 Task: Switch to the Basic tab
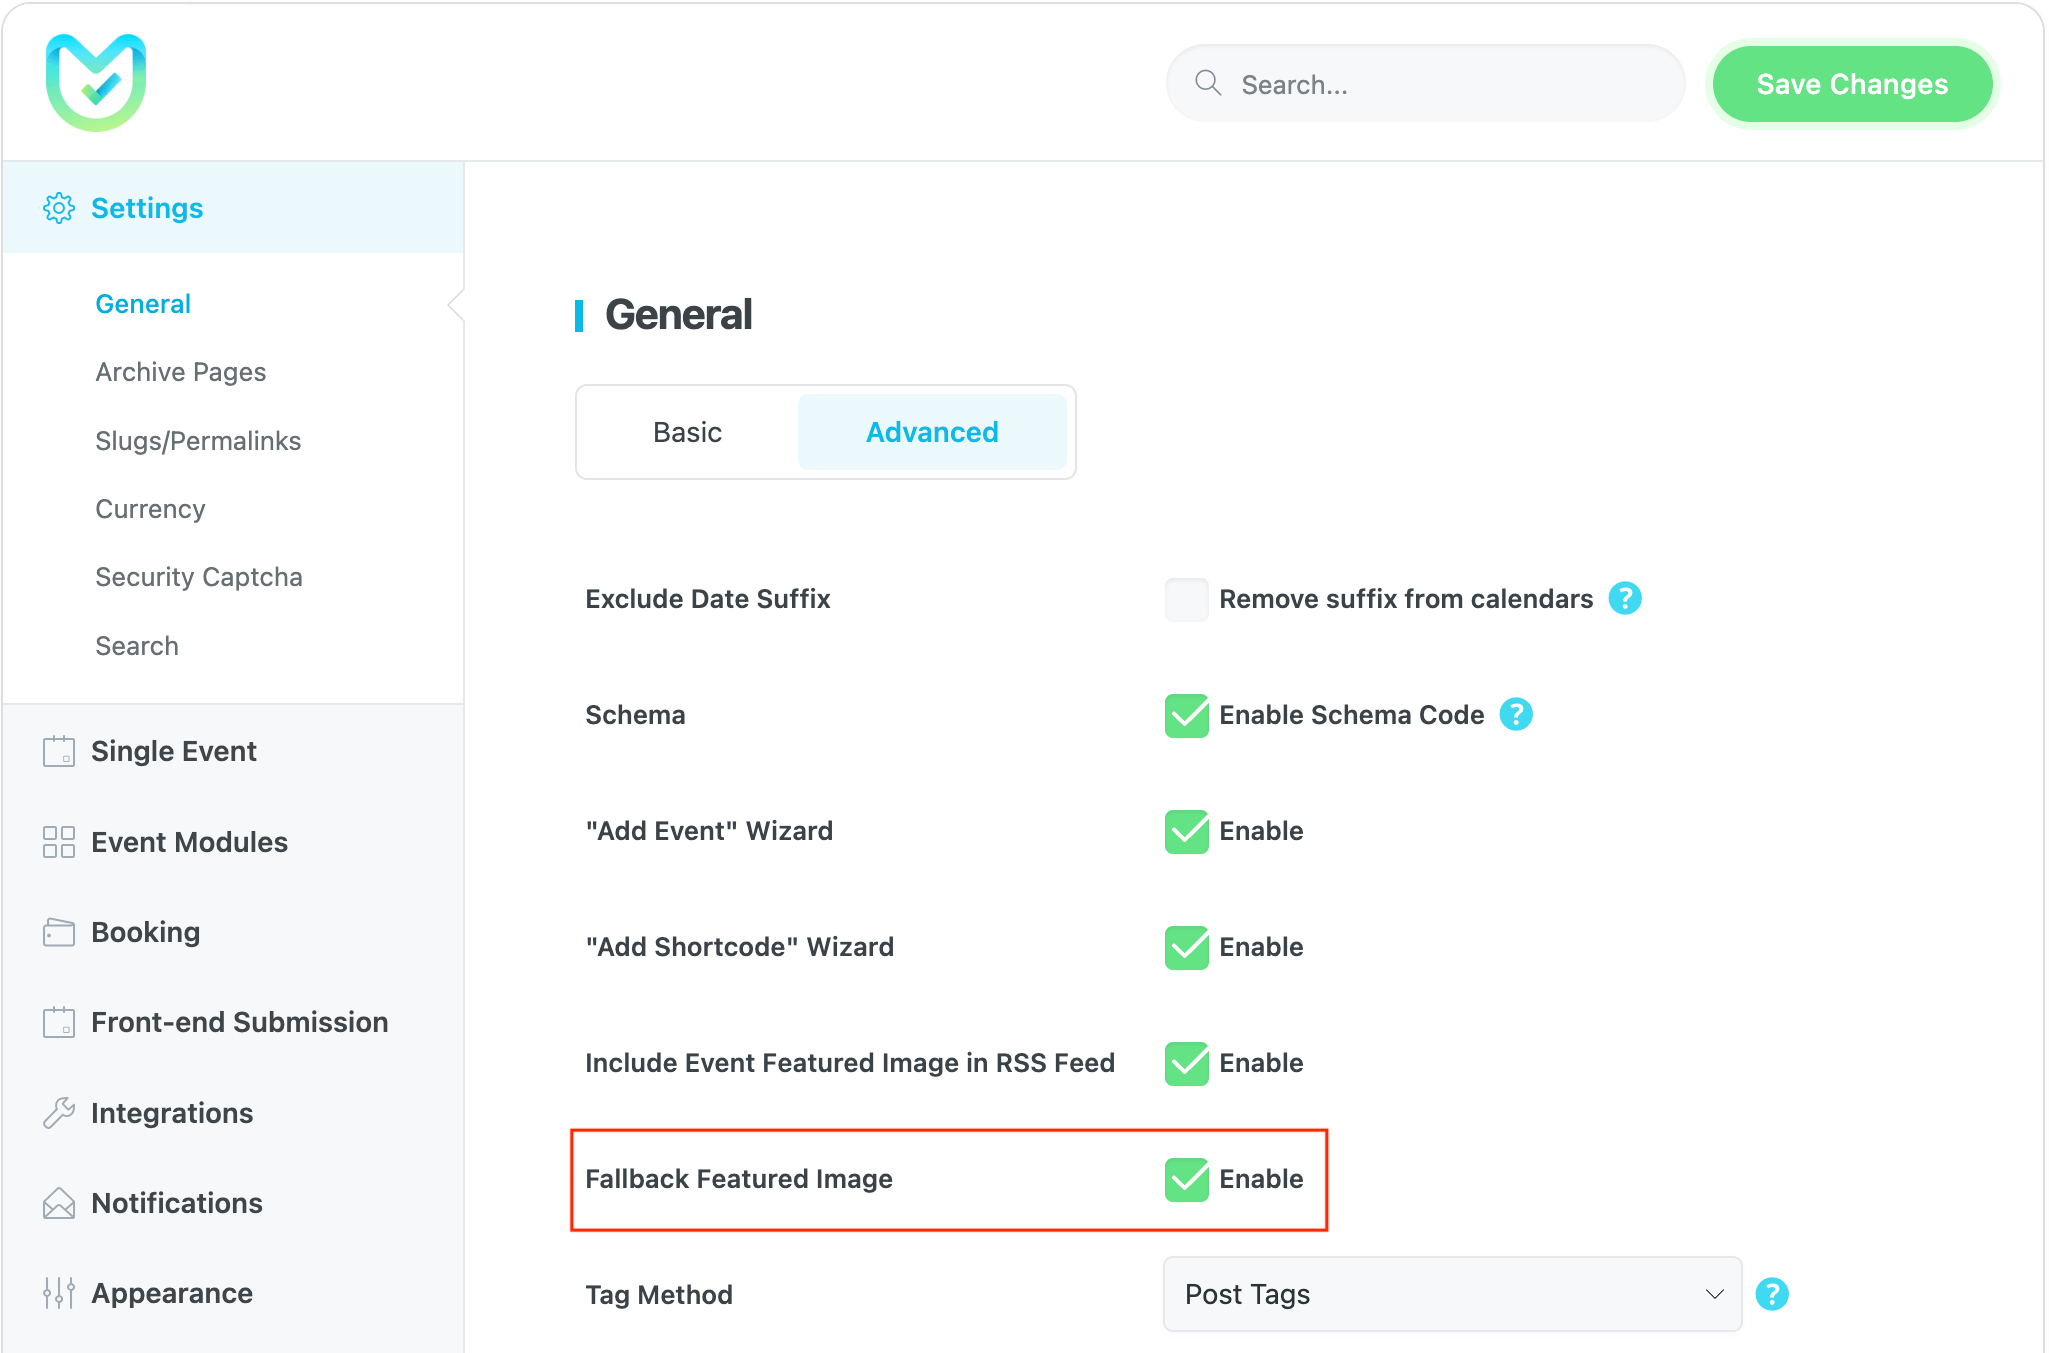point(687,432)
